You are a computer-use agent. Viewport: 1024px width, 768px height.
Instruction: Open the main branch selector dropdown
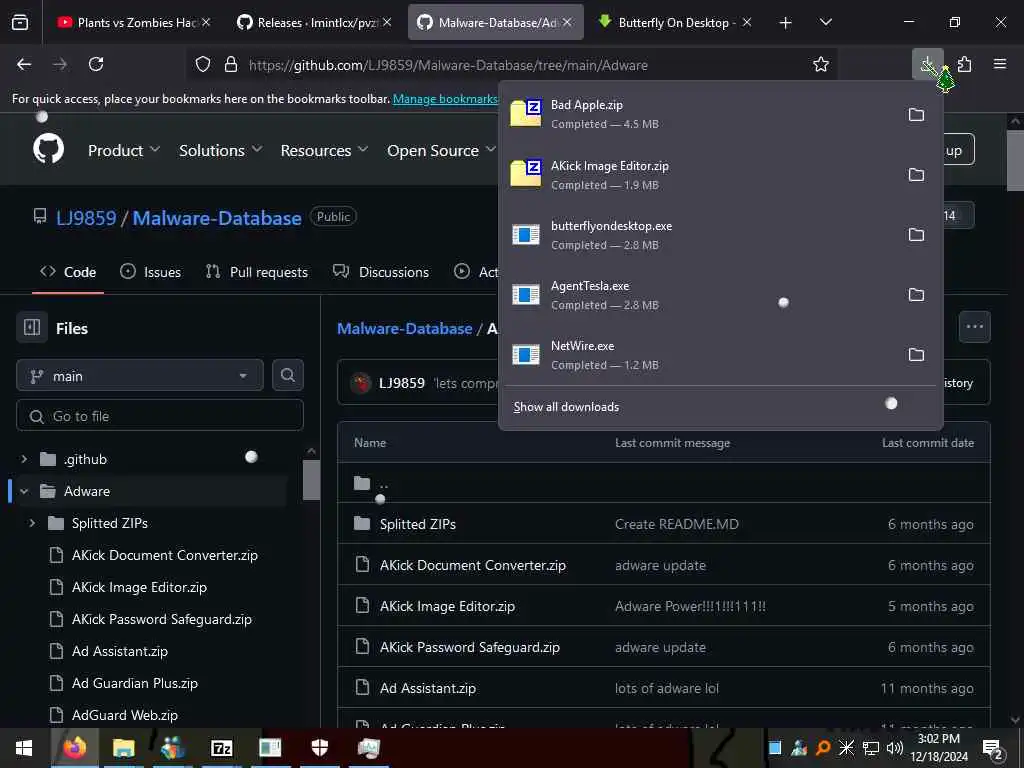[x=140, y=376]
